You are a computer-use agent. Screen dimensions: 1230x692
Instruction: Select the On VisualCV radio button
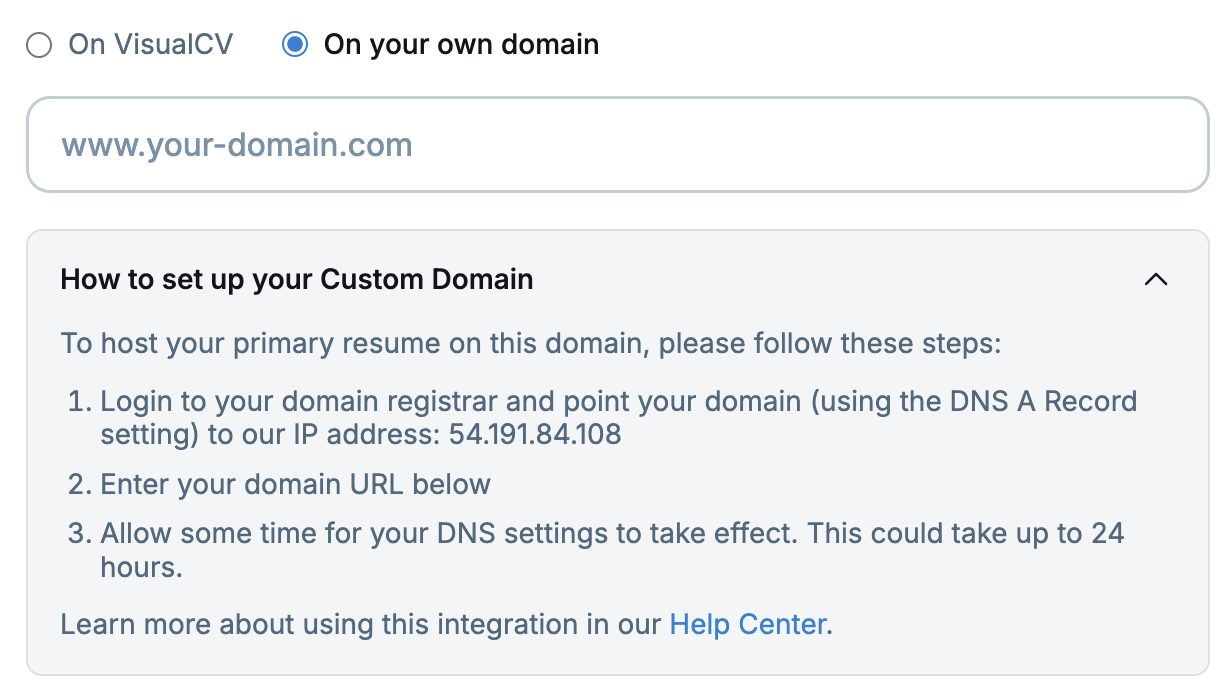click(x=40, y=46)
